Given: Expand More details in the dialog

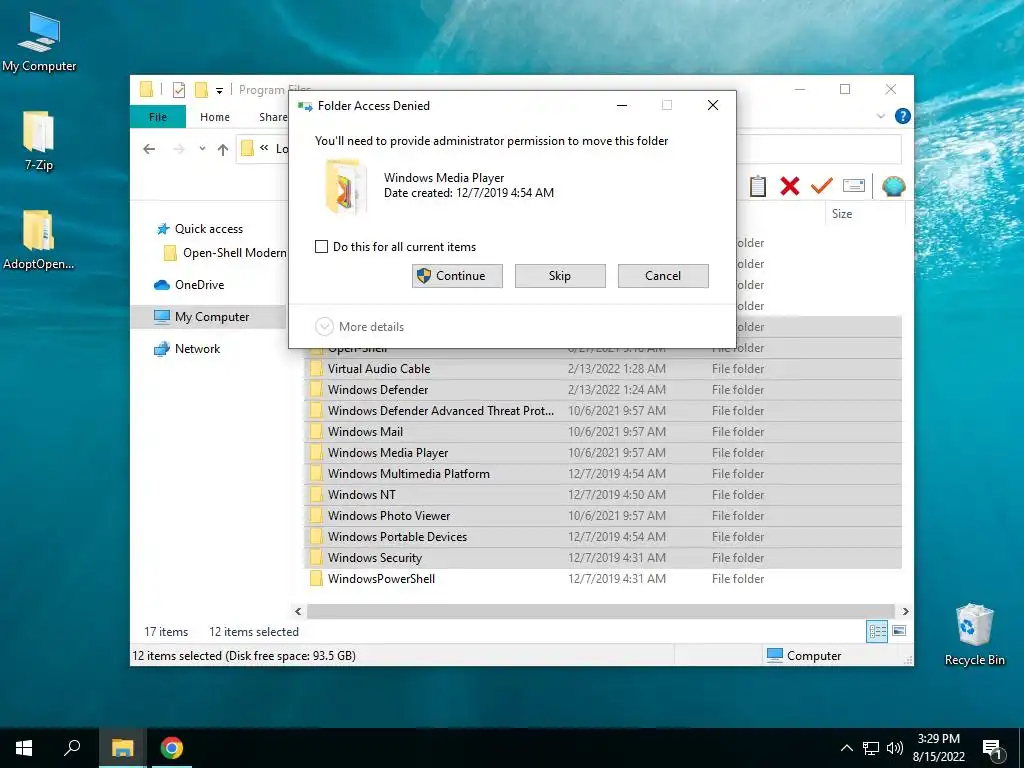Looking at the screenshot, I should tap(360, 327).
